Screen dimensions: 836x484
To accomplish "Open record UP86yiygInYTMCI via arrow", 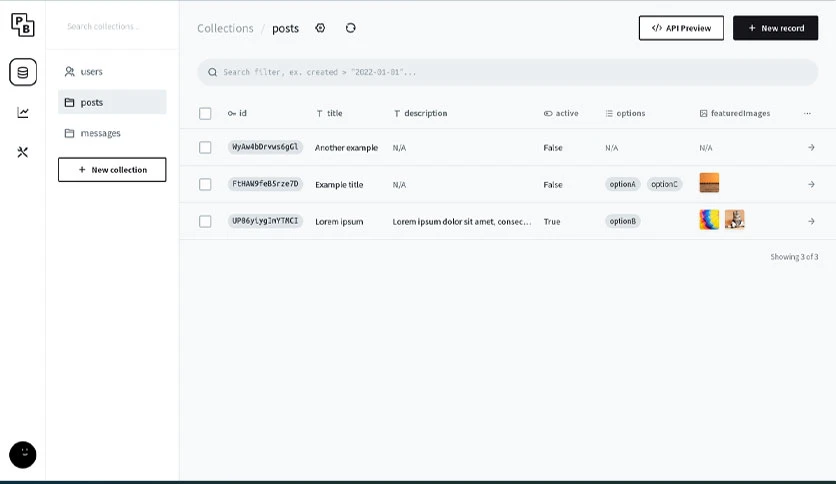I will tap(811, 221).
